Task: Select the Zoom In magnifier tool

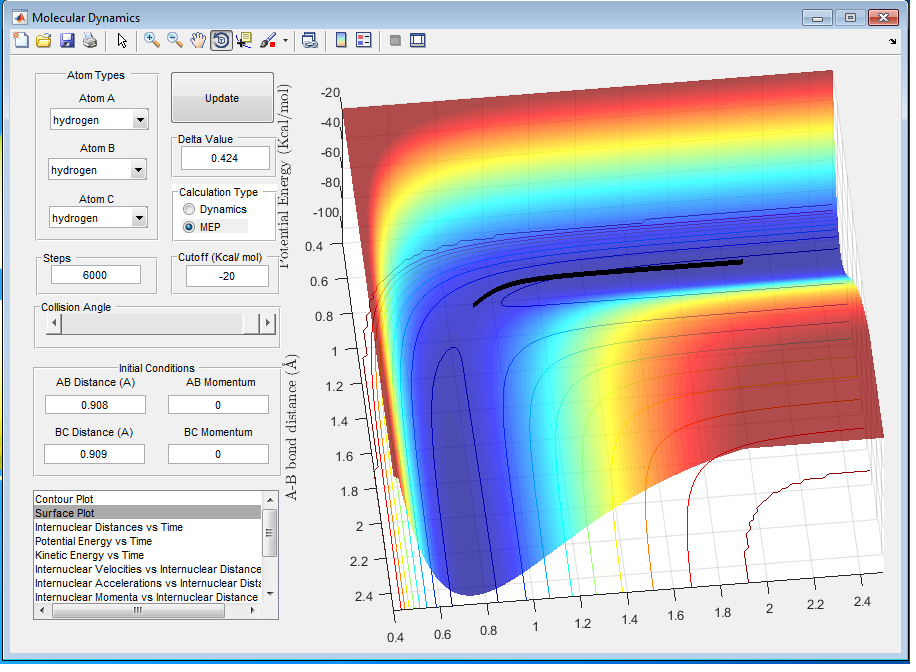Action: [x=152, y=41]
